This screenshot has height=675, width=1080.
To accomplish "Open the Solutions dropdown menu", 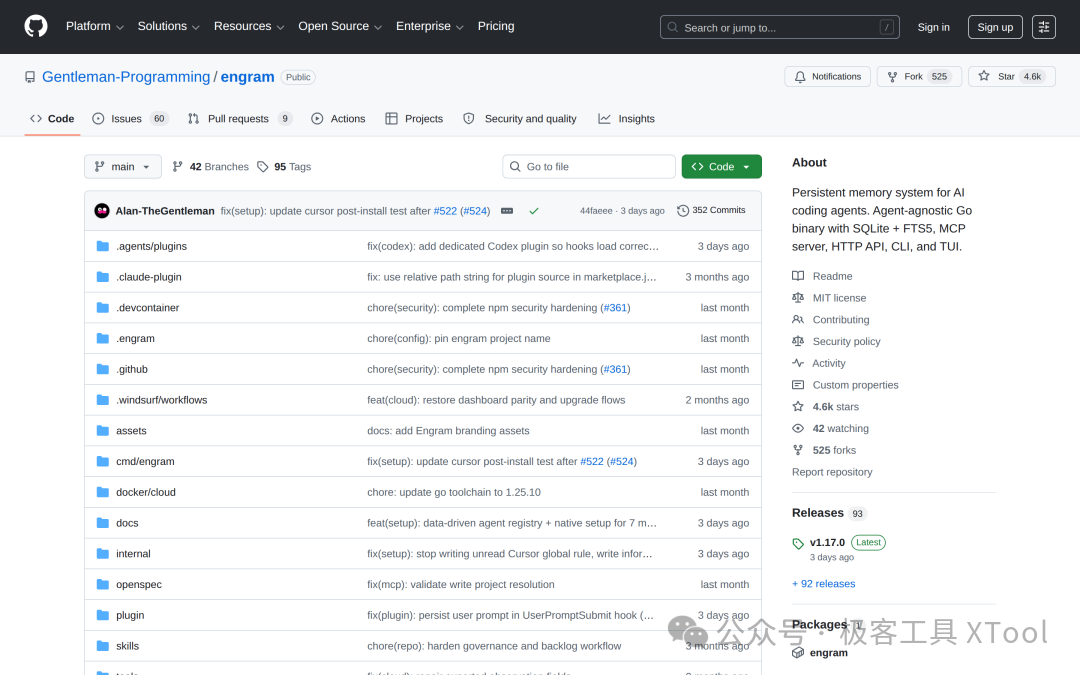I will [168, 26].
